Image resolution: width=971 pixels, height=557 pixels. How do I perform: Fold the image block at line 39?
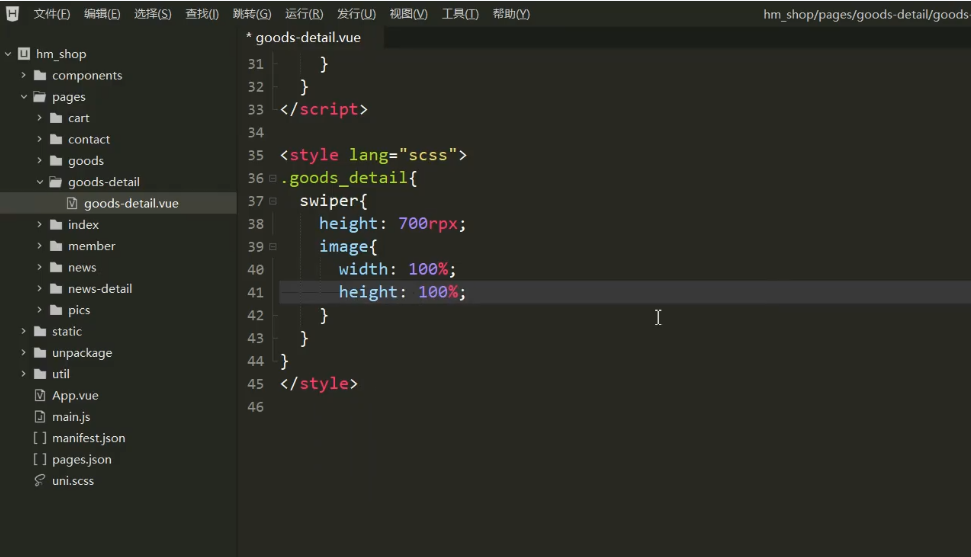pos(272,247)
